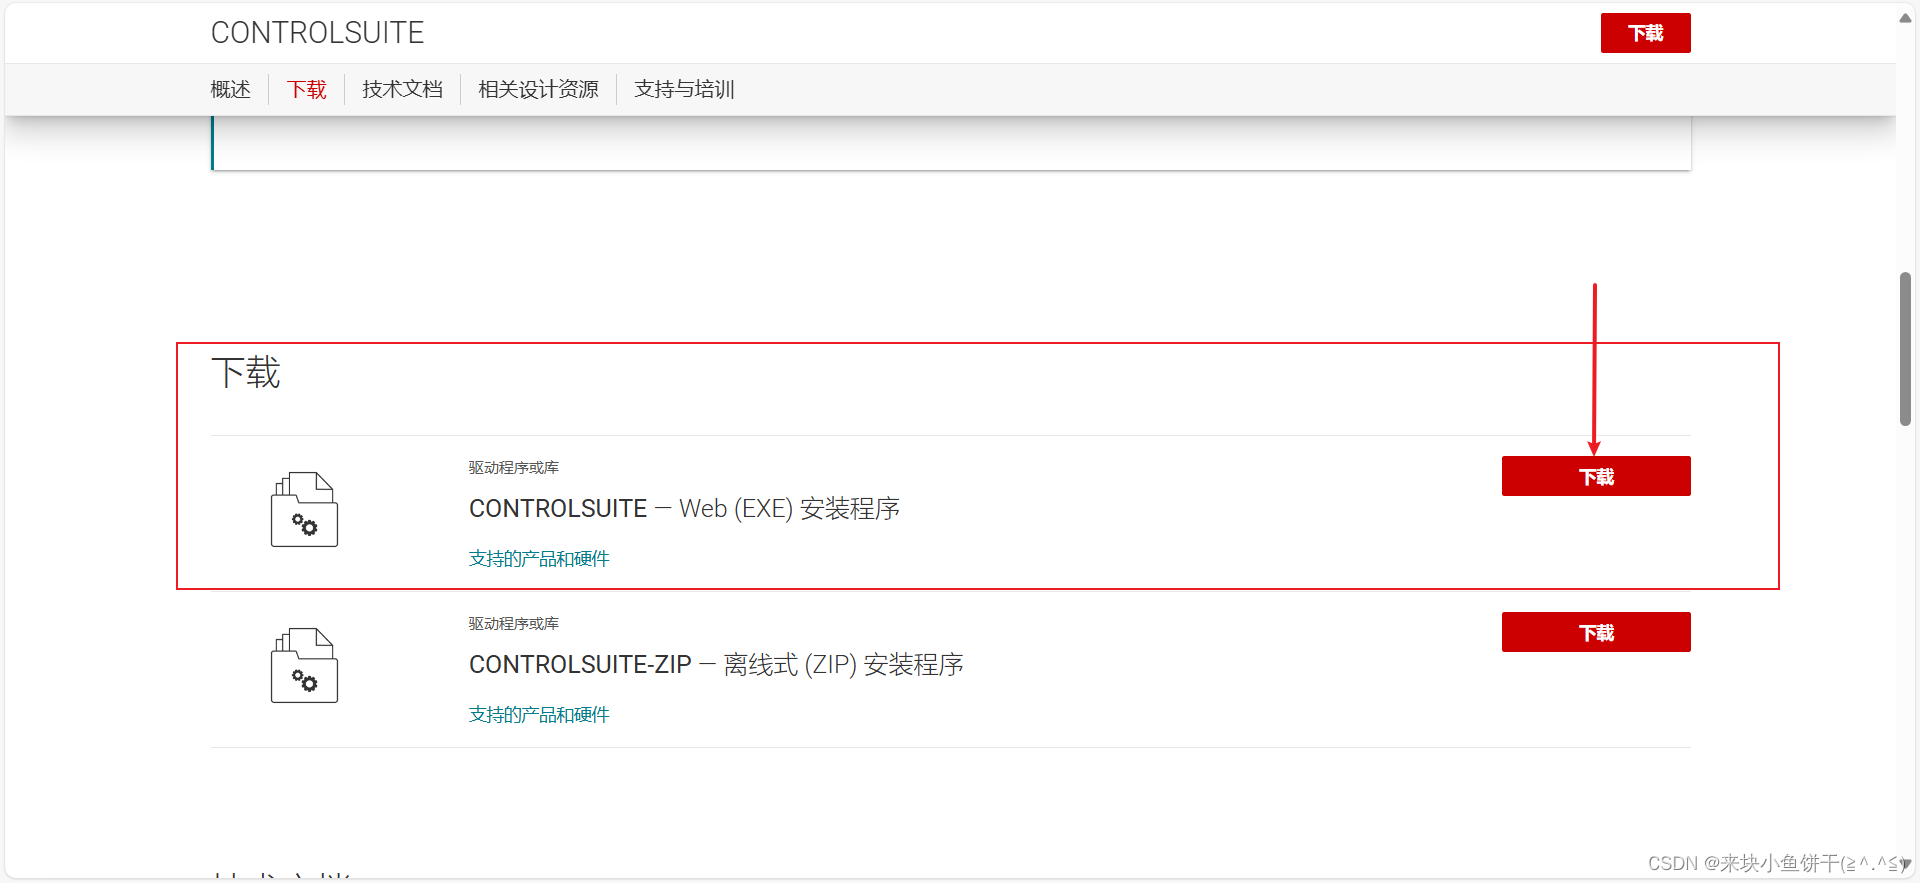Click the CONTROLSUITE page heading
The height and width of the screenshot is (883, 1920).
[317, 33]
